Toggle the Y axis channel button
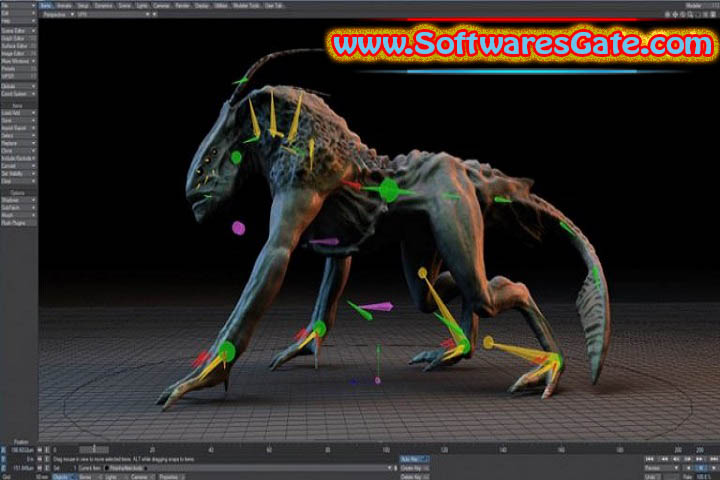 click(3, 459)
